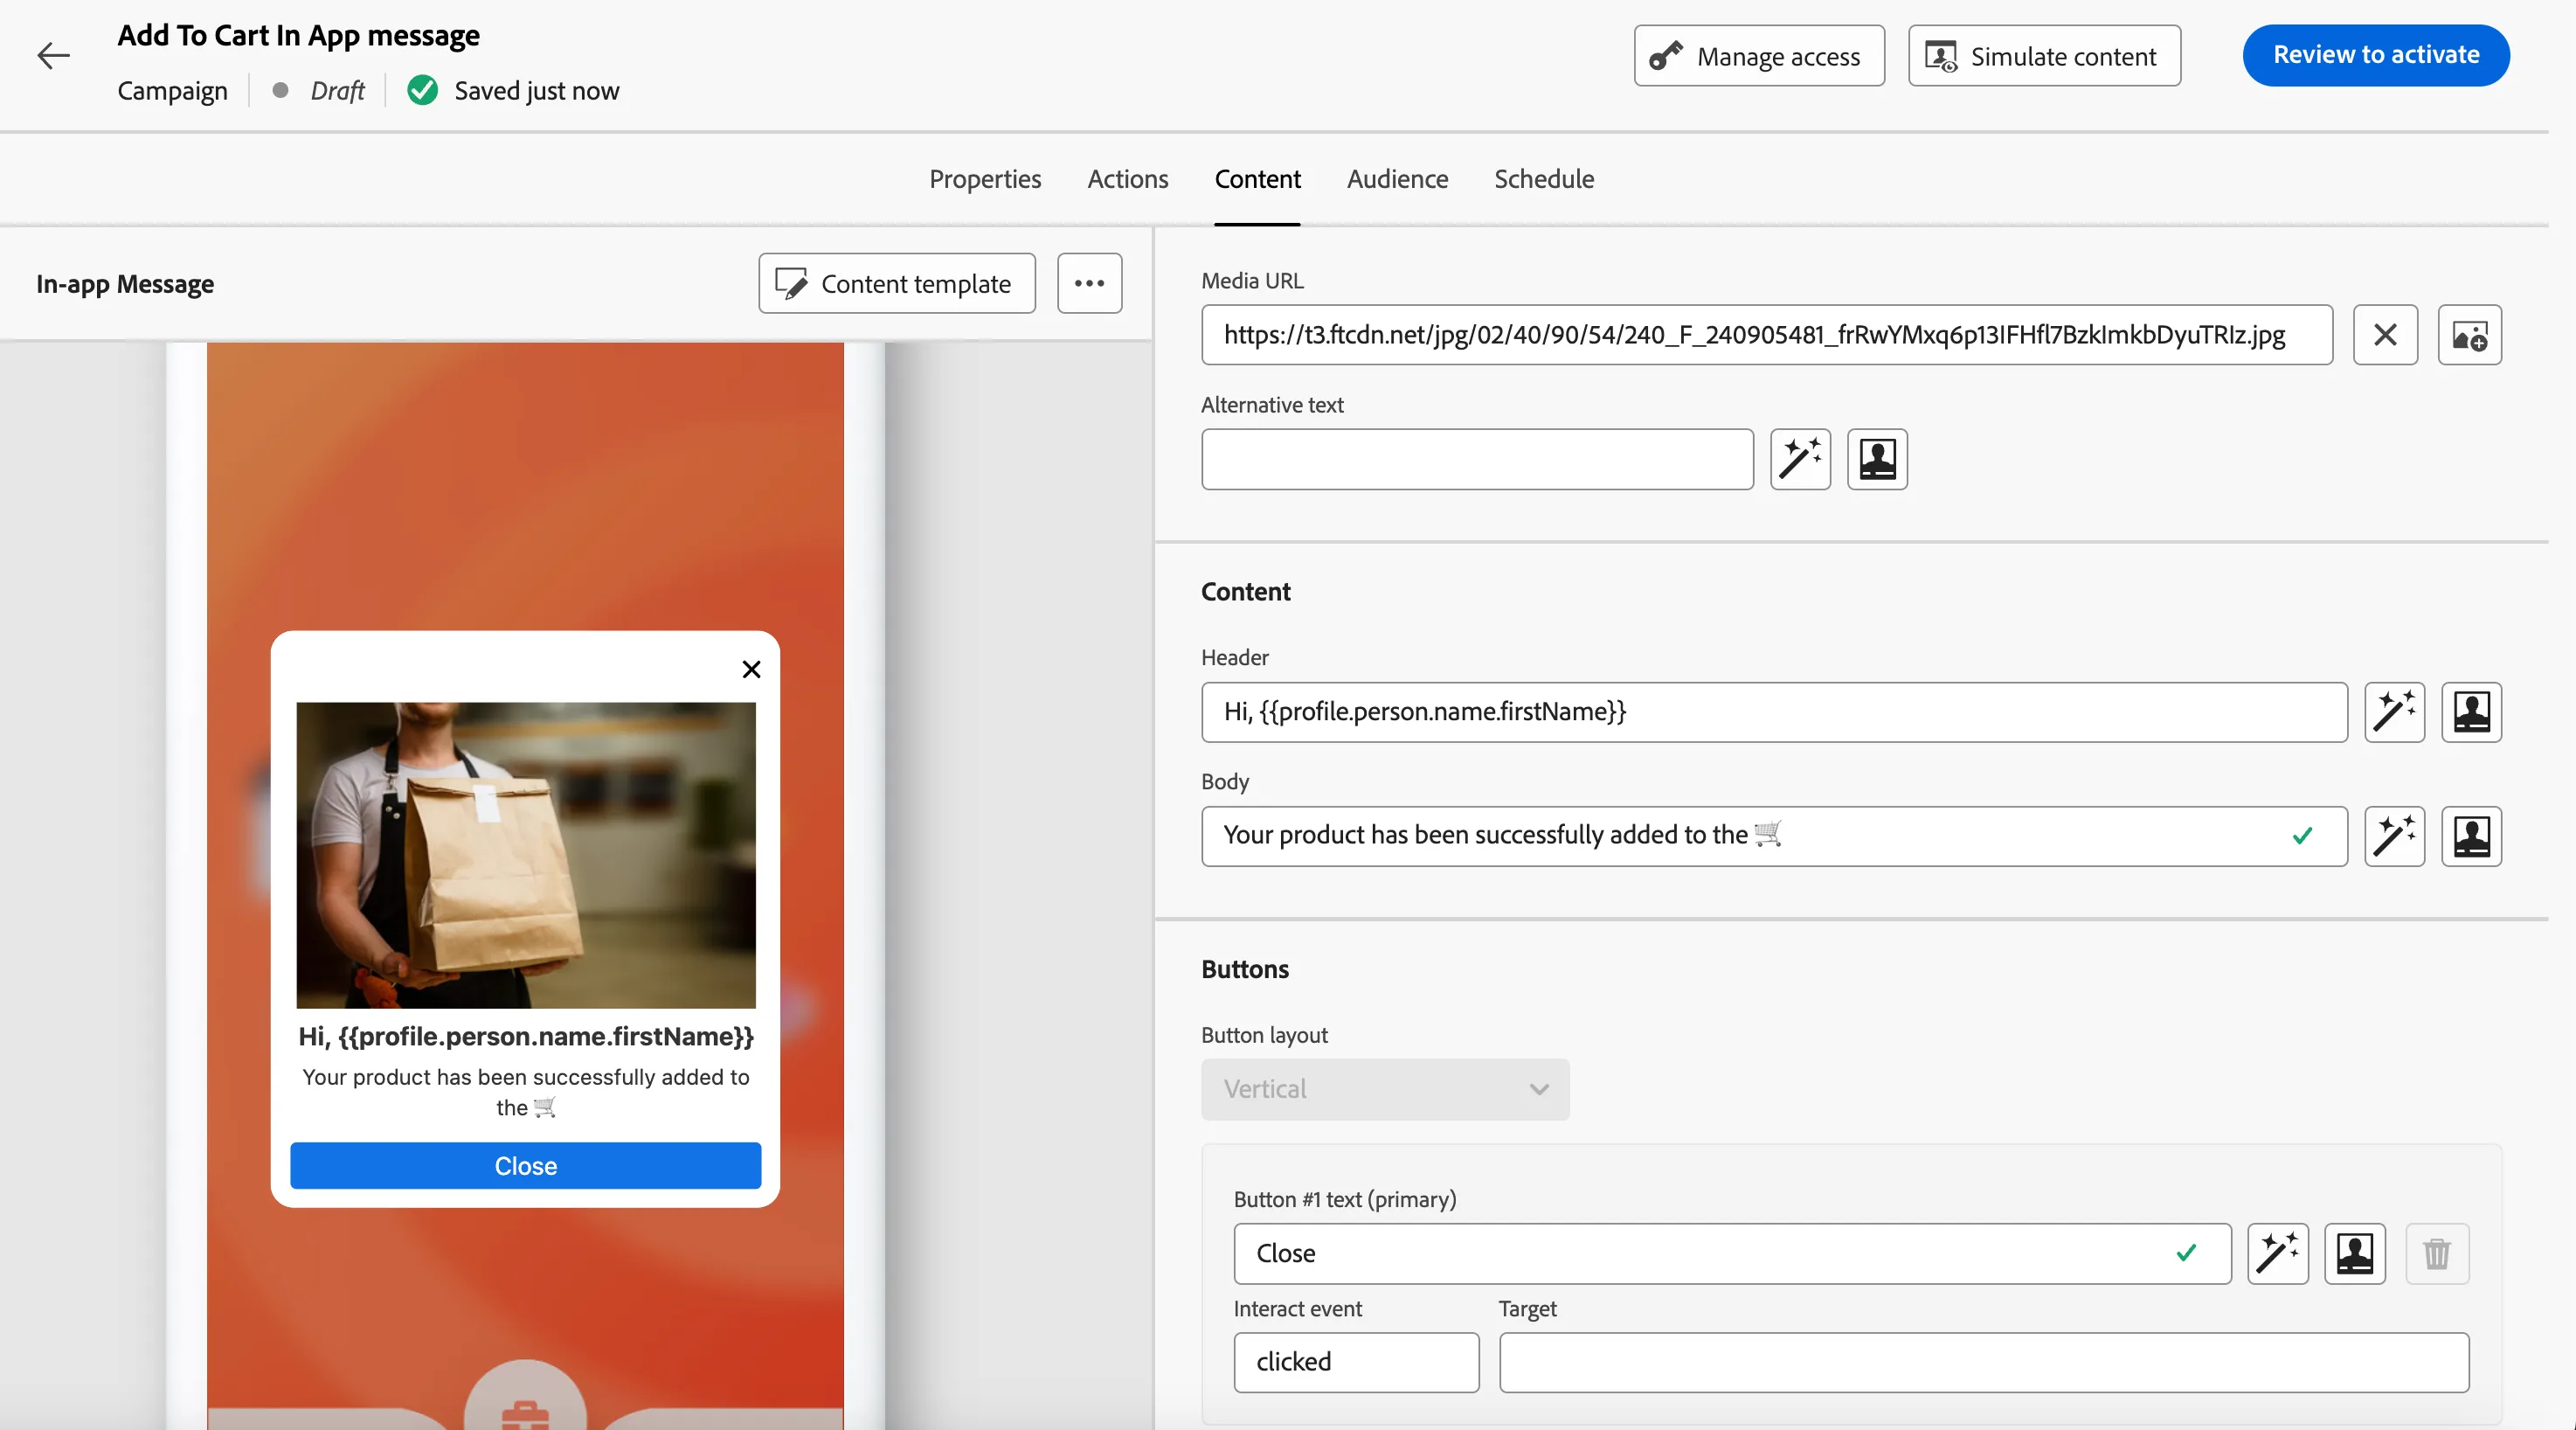This screenshot has width=2576, height=1430.
Task: Open the Content template button
Action: point(897,283)
